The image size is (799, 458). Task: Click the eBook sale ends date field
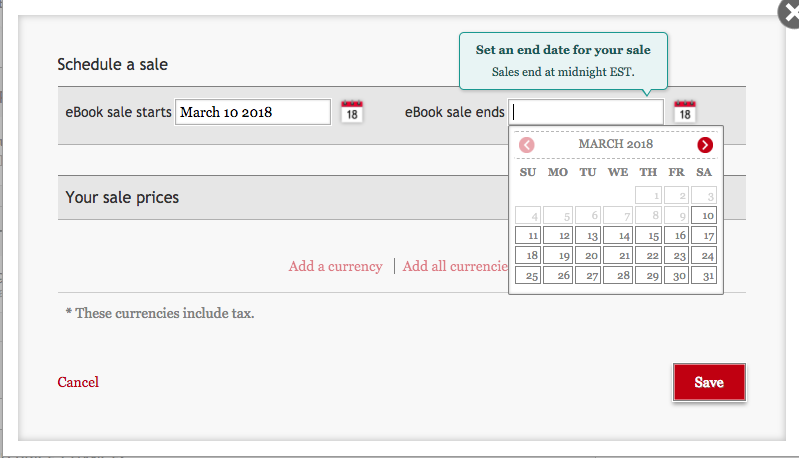(585, 112)
